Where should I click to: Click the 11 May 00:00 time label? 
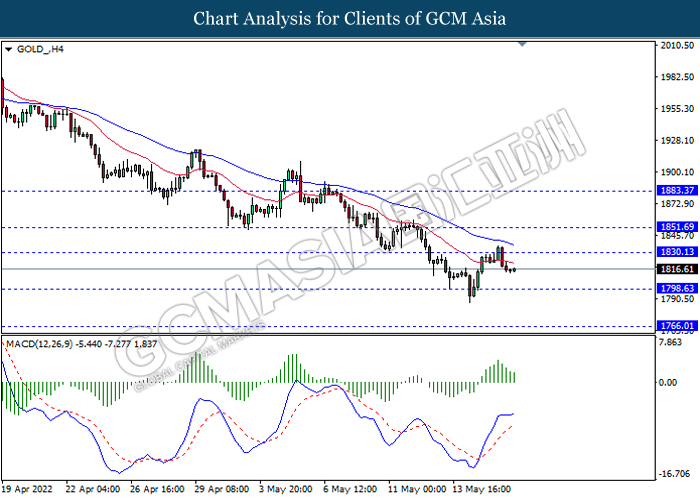(x=417, y=489)
